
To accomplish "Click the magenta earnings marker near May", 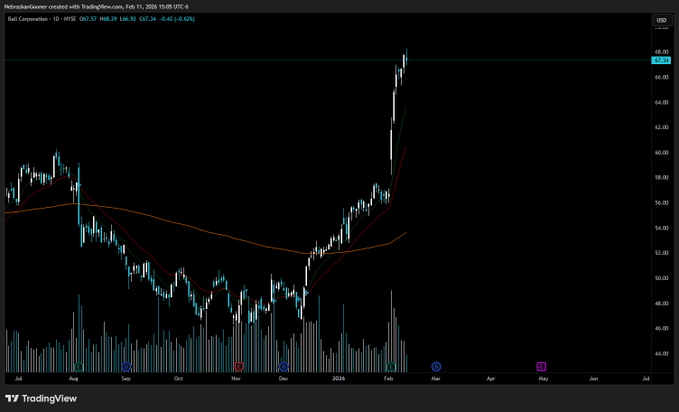I will [541, 367].
